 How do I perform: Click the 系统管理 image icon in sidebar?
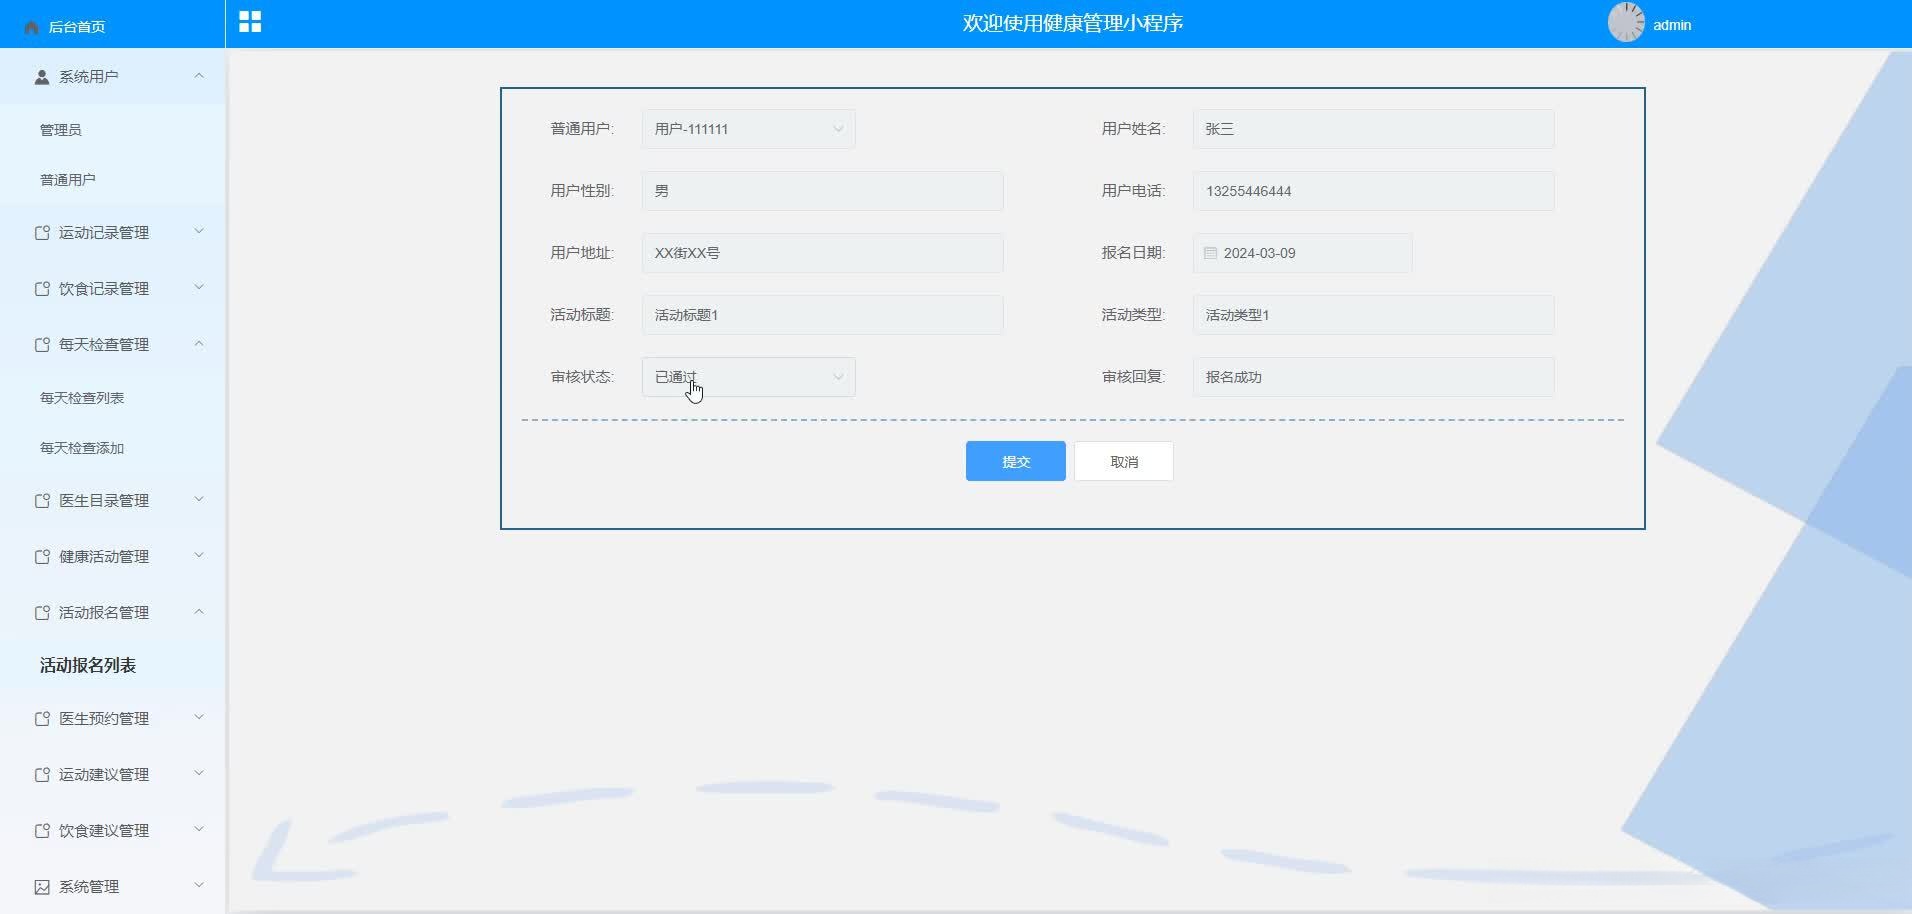[41, 886]
